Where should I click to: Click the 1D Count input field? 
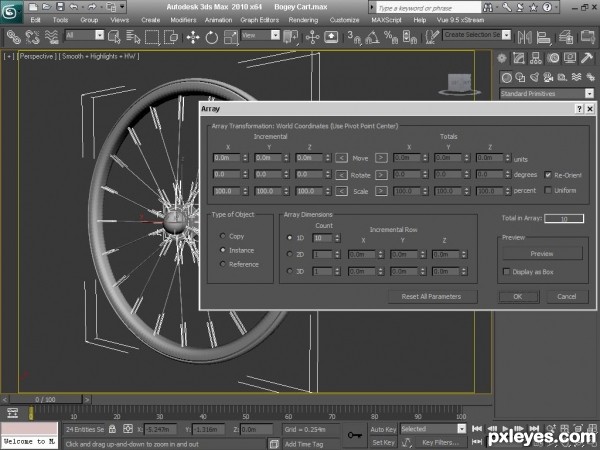point(323,238)
